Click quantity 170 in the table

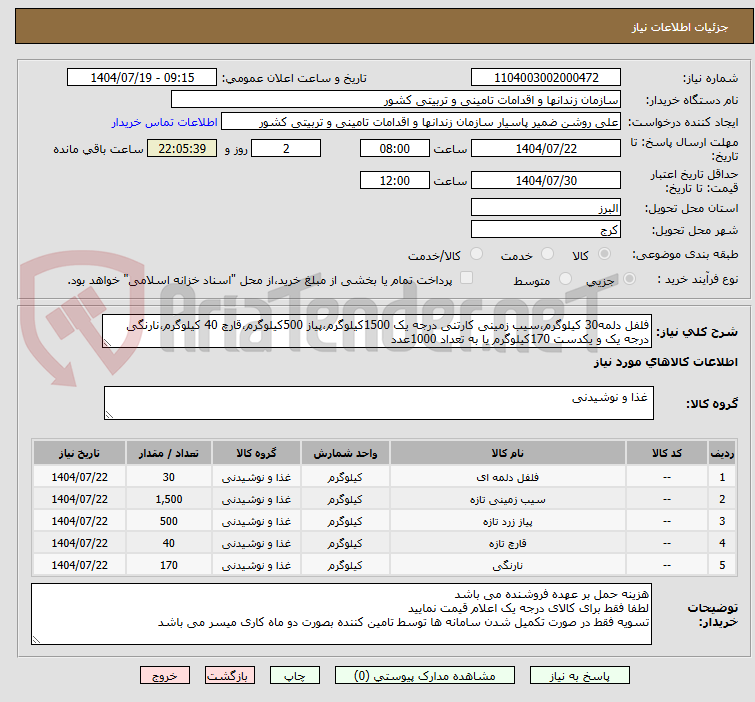tap(169, 565)
